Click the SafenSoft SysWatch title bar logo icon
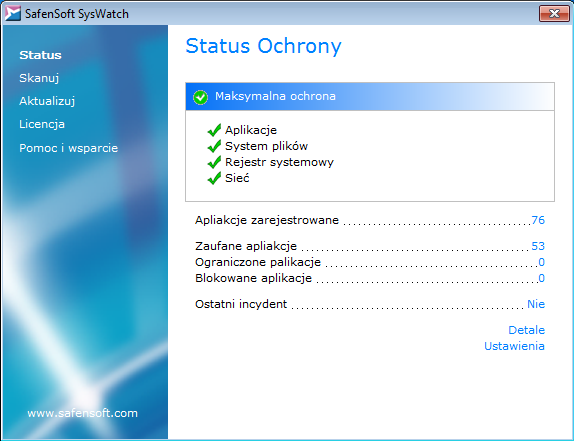The height and width of the screenshot is (441, 574). coord(12,14)
